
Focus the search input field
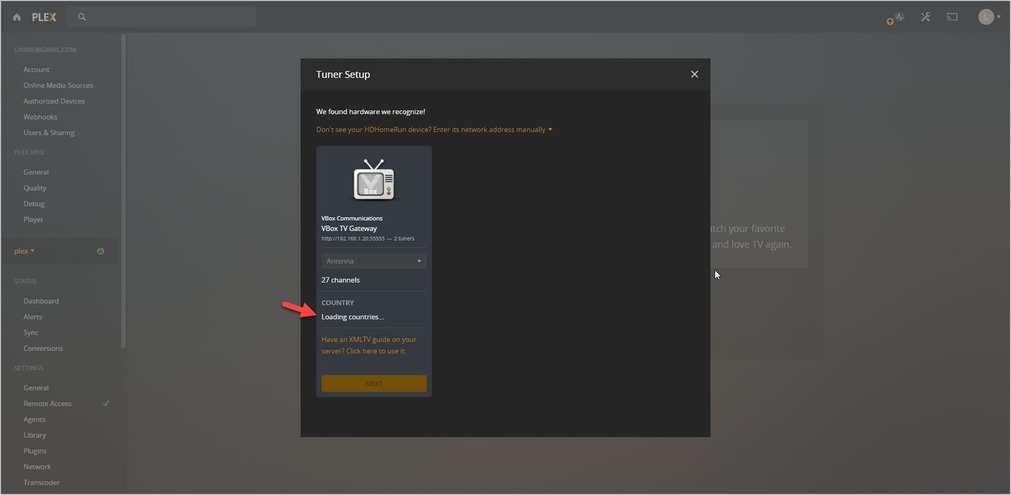(161, 17)
